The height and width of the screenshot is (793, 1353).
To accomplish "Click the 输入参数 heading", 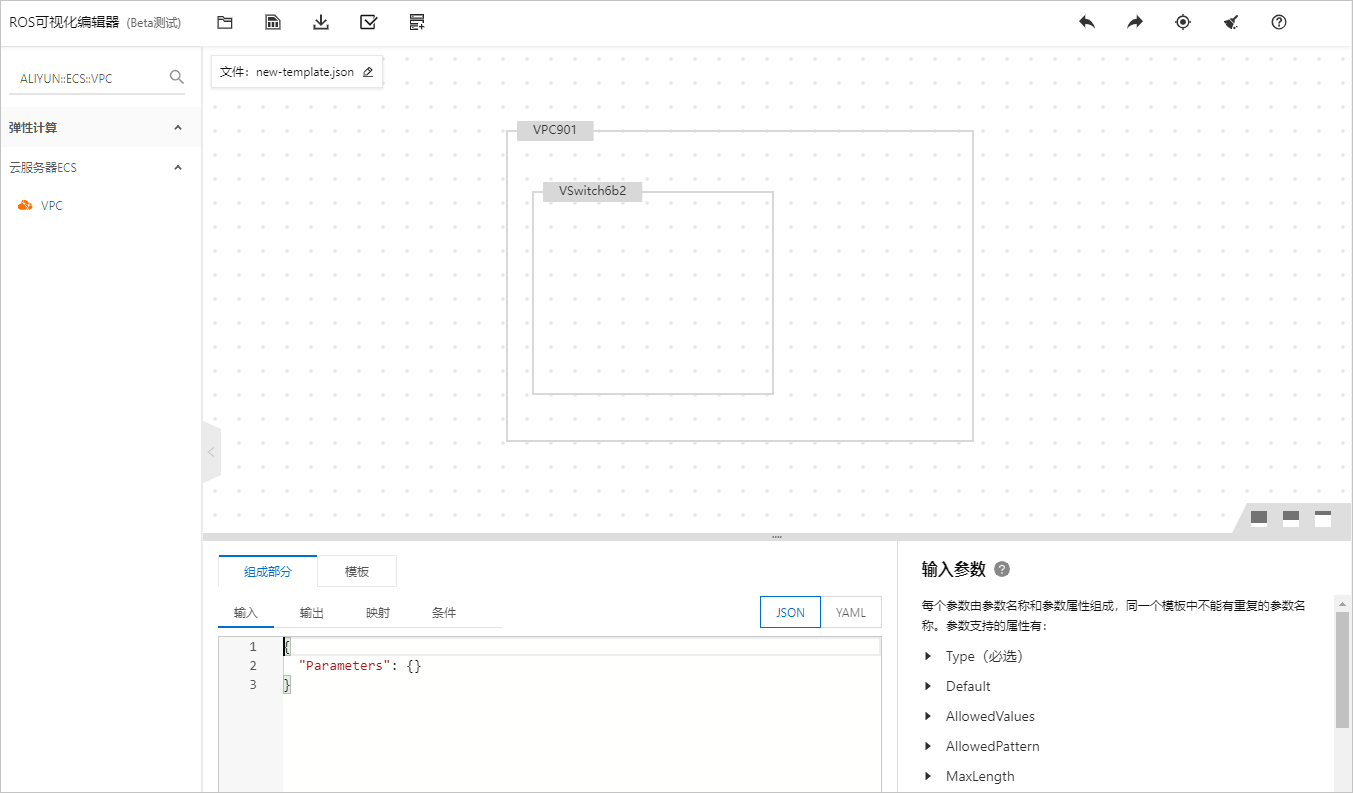I will [x=954, y=569].
